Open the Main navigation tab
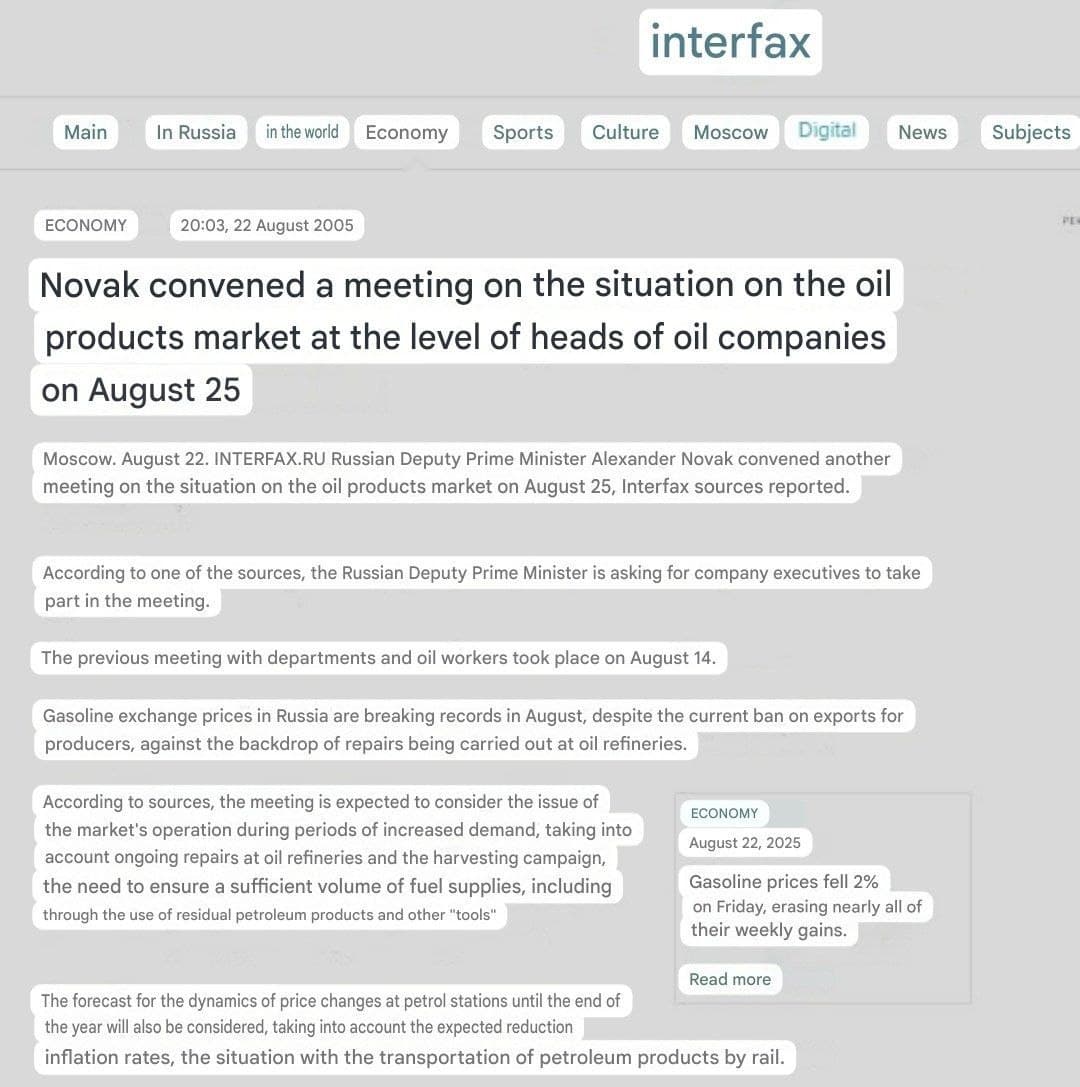Screen dimensions: 1080x1087 [x=85, y=132]
